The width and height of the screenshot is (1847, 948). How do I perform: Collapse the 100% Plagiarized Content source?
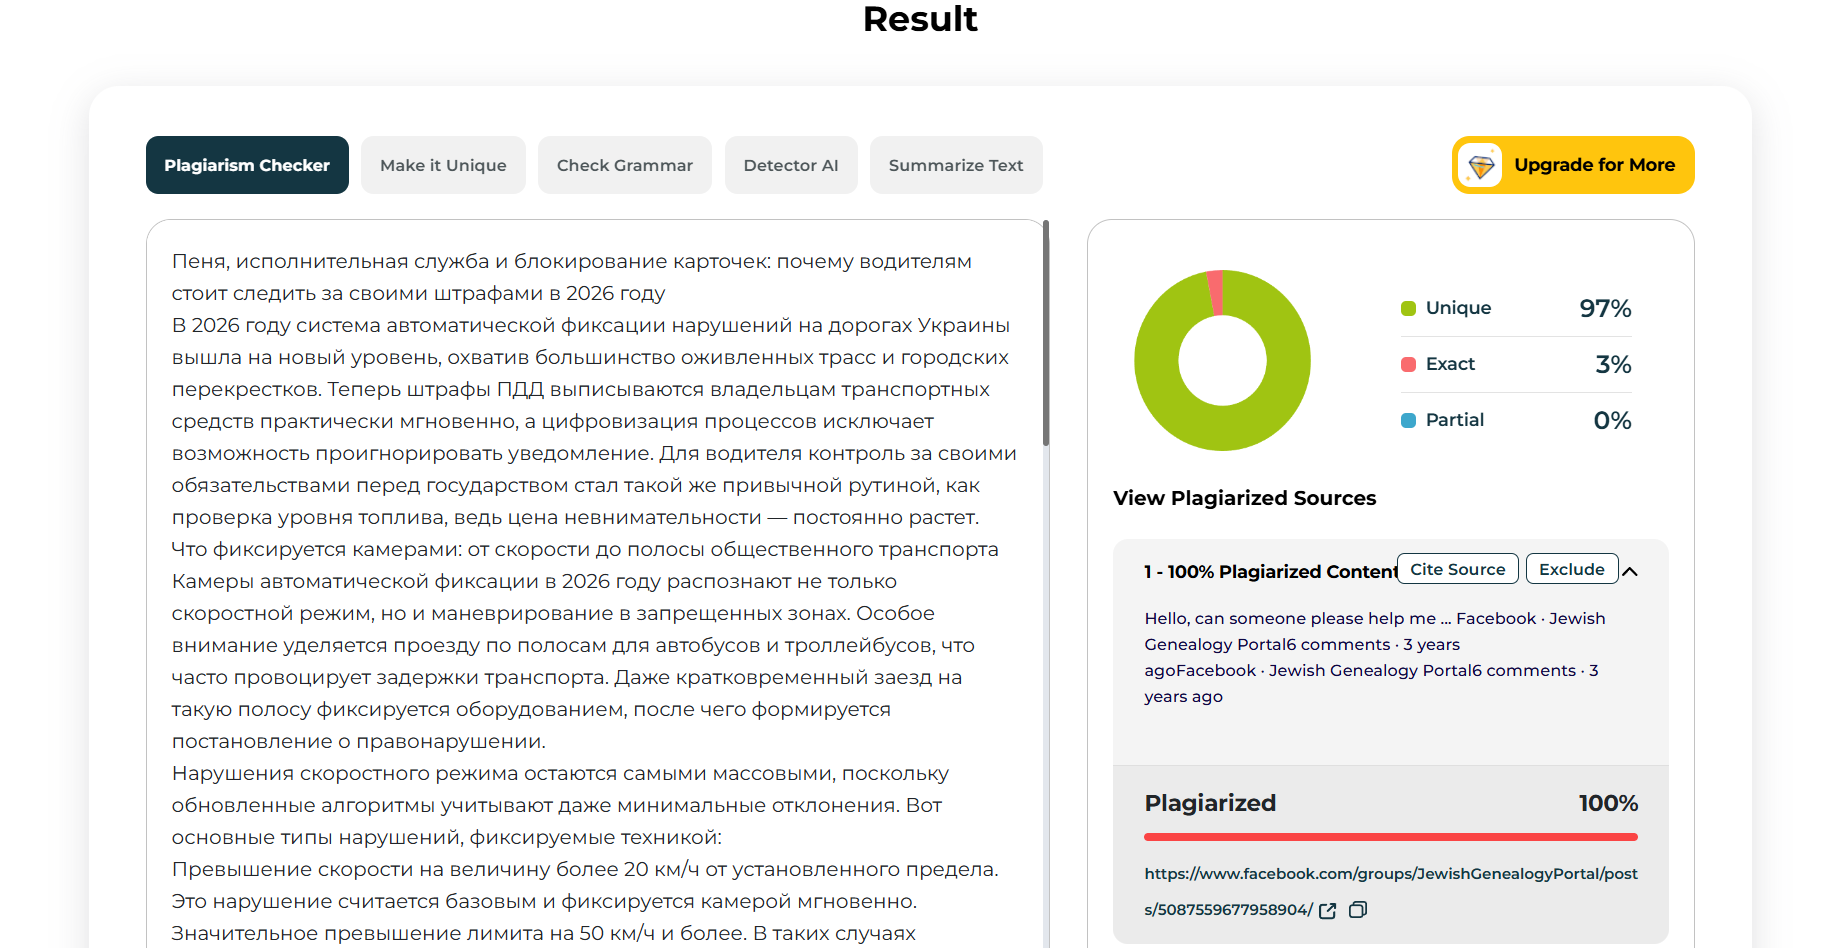[x=1630, y=571]
